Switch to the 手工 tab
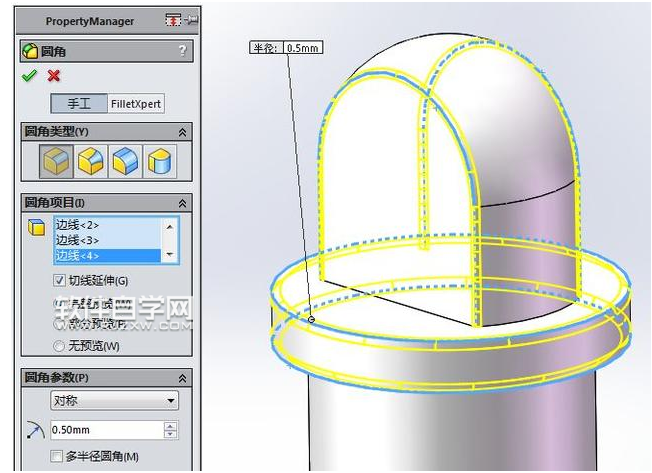The width and height of the screenshot is (652, 473). point(79,104)
